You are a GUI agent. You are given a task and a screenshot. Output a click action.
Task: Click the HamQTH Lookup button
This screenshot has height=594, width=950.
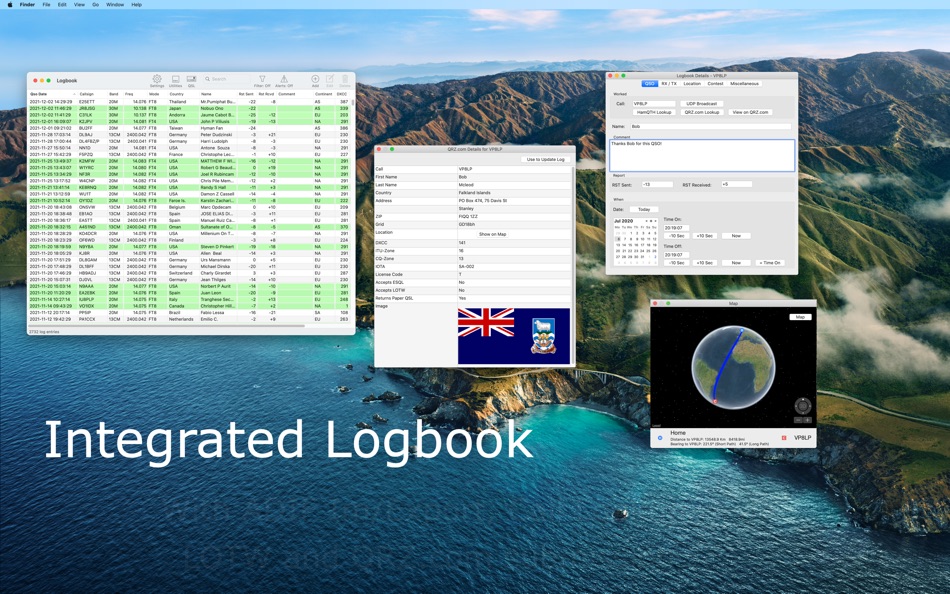click(x=654, y=112)
